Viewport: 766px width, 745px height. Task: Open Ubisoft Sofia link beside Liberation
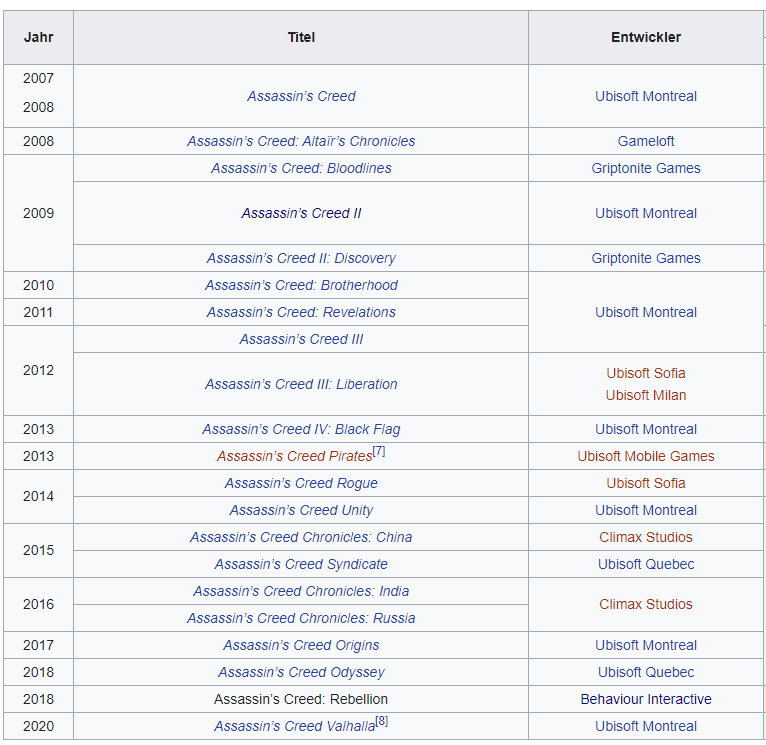click(x=646, y=373)
